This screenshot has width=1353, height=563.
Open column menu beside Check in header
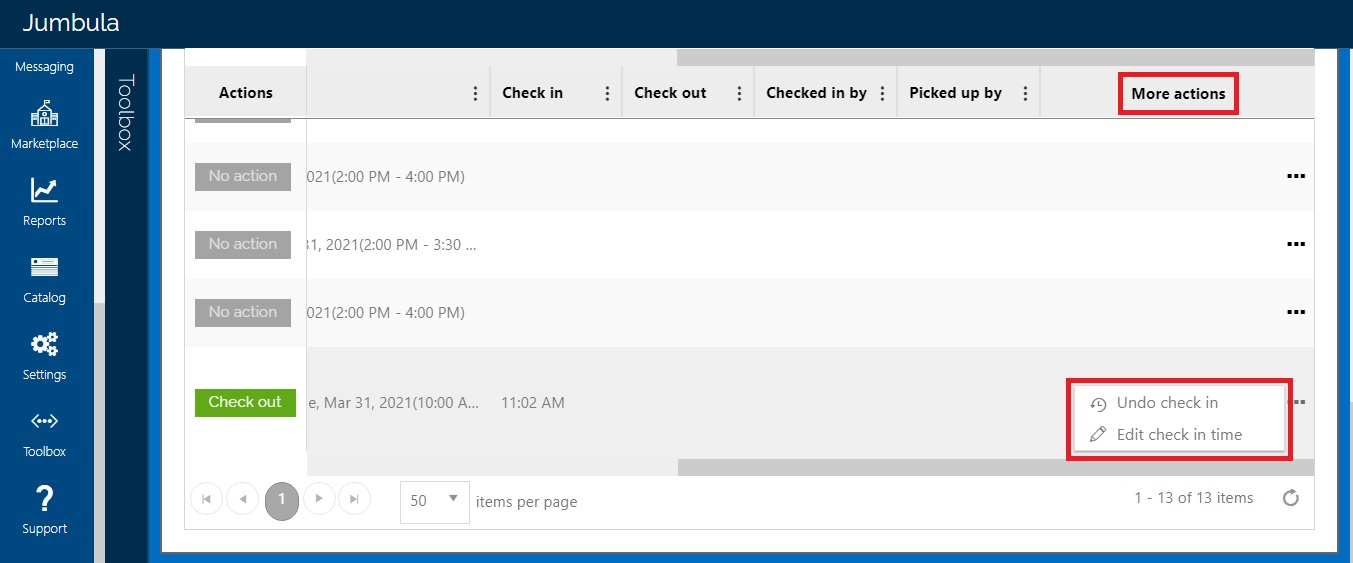click(607, 93)
